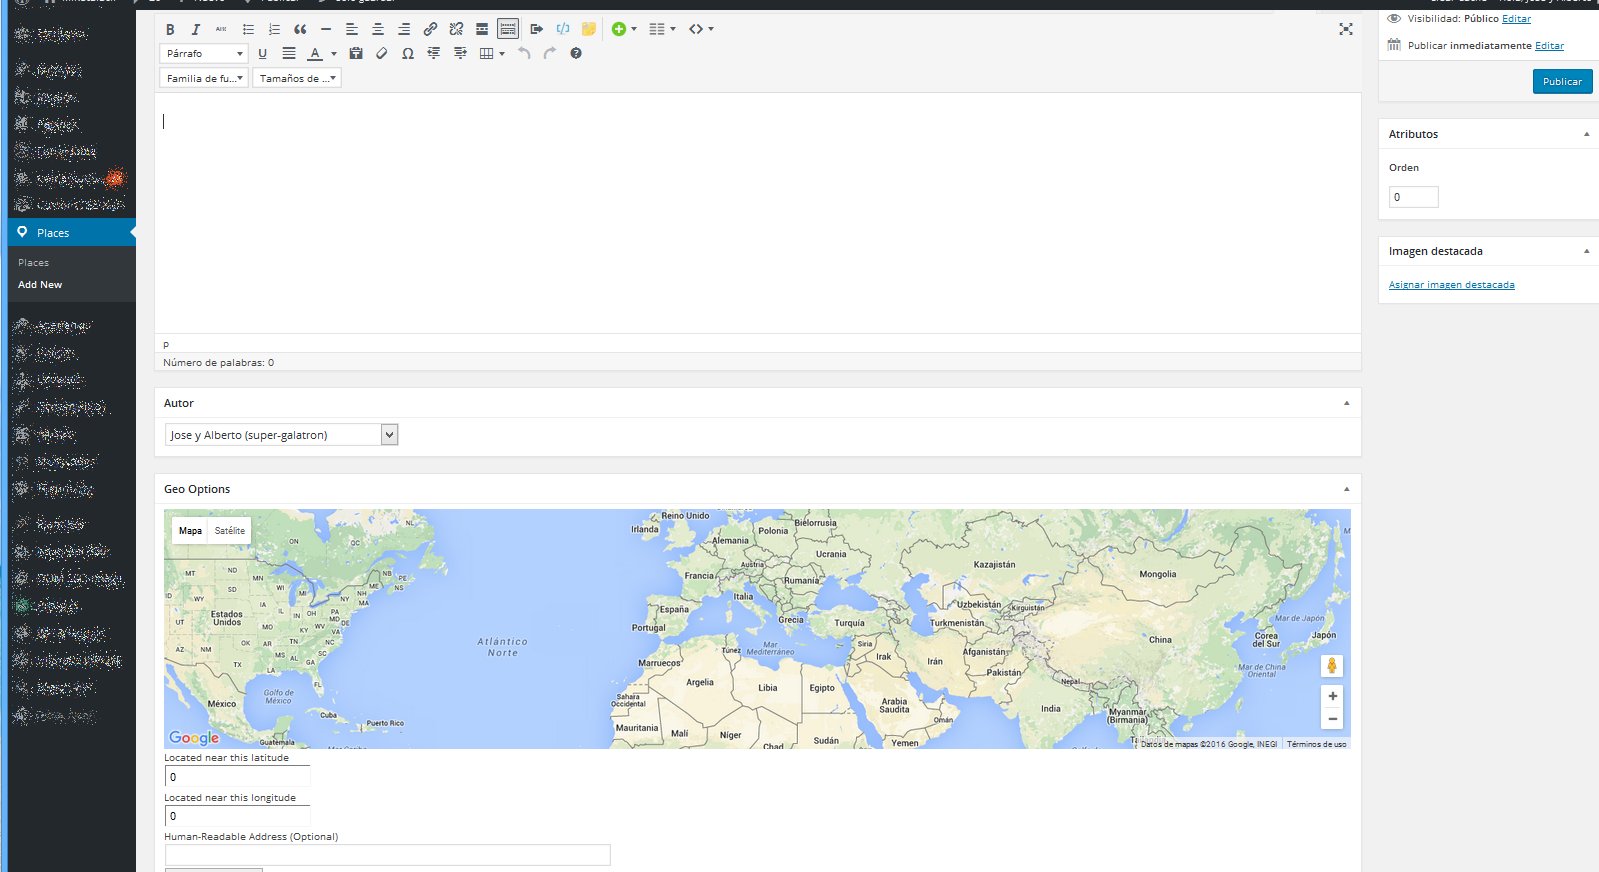Paste as plain text
1599x872 pixels.
(x=356, y=54)
